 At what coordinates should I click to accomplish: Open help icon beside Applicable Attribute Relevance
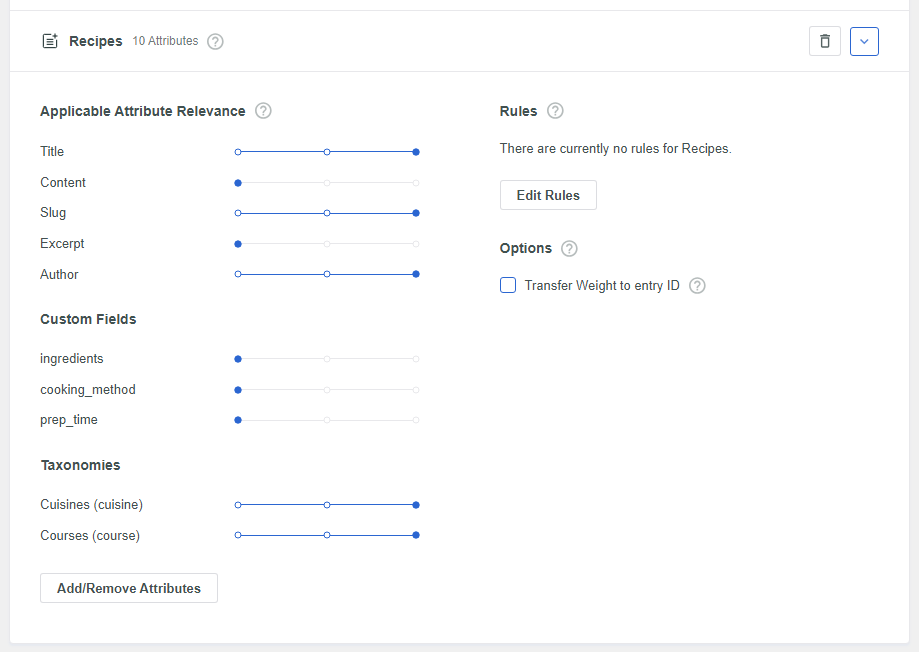coord(263,111)
